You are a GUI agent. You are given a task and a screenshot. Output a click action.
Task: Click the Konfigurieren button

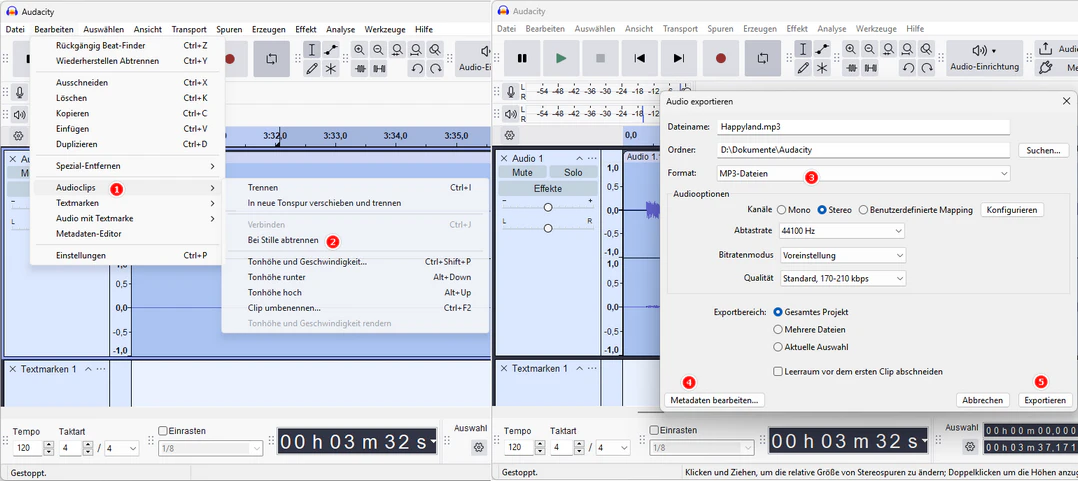(1012, 210)
